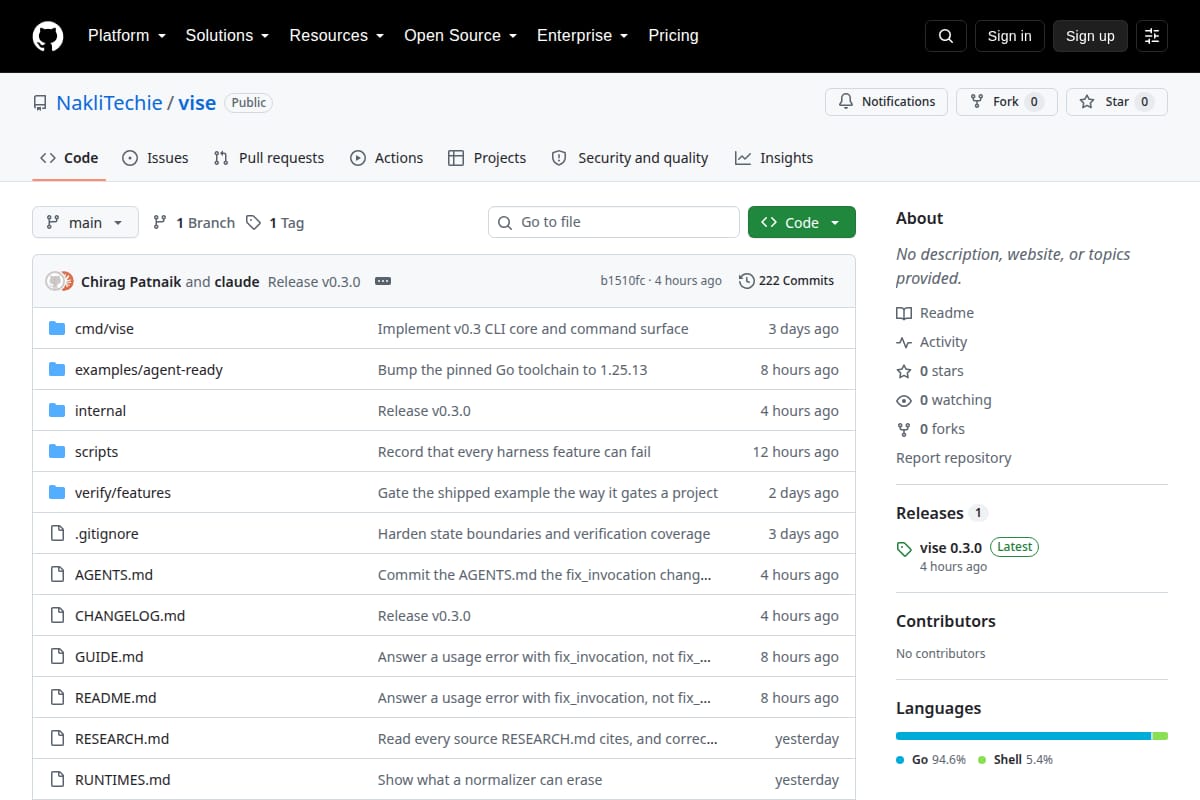The height and width of the screenshot is (800, 1200).
Task: Click the folder icon for internal
Action: (57, 411)
